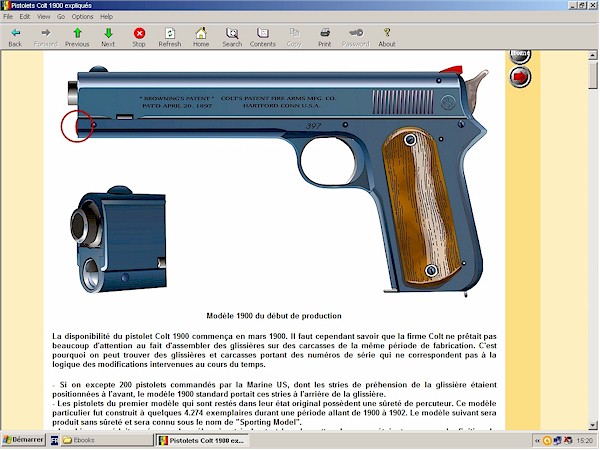This screenshot has width=600, height=450.
Task: Click the quick-launch icon next to Démarrer
Action: pos(54,440)
